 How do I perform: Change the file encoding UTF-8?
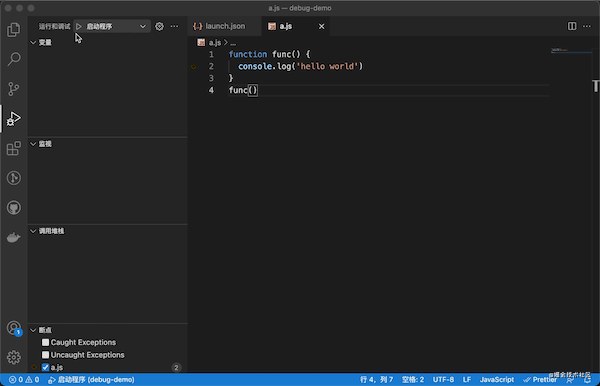coord(443,379)
